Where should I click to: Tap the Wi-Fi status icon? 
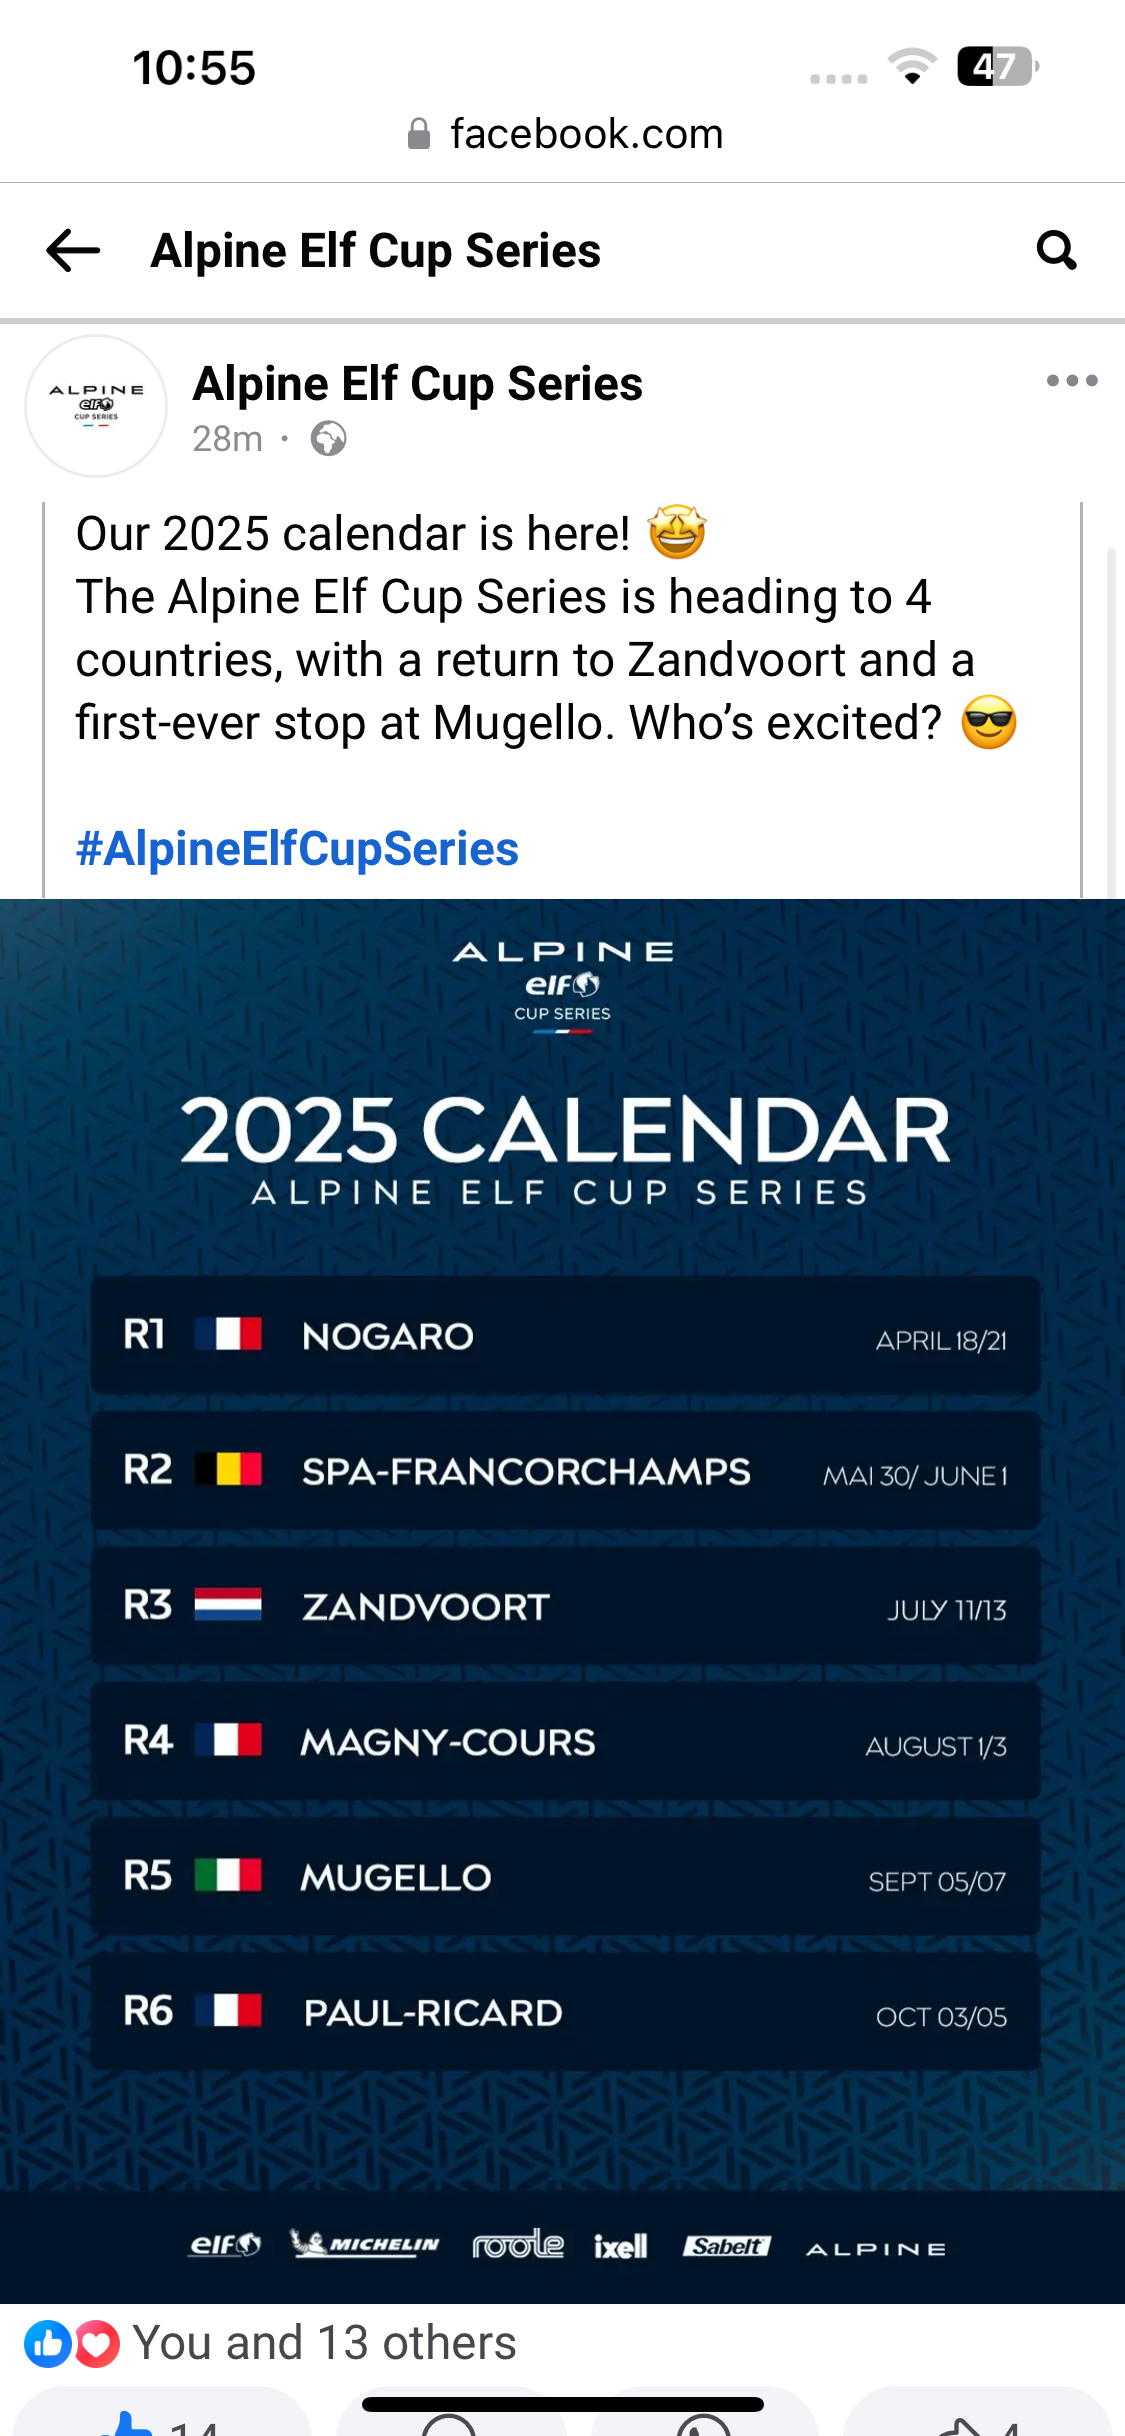pyautogui.click(x=912, y=68)
